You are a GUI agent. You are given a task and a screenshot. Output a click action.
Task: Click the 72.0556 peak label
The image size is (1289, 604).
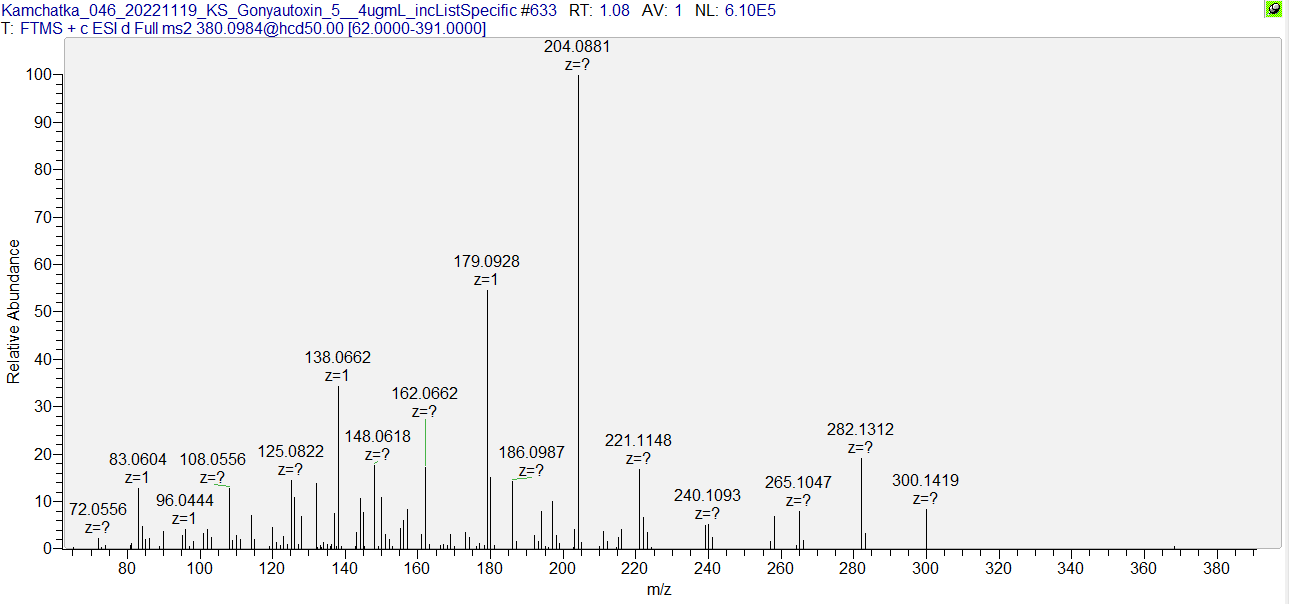point(98,510)
